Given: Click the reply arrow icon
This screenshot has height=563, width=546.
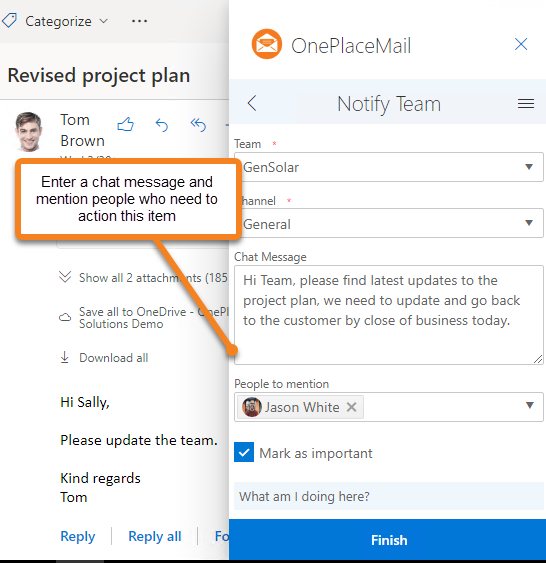Looking at the screenshot, I should 162,125.
